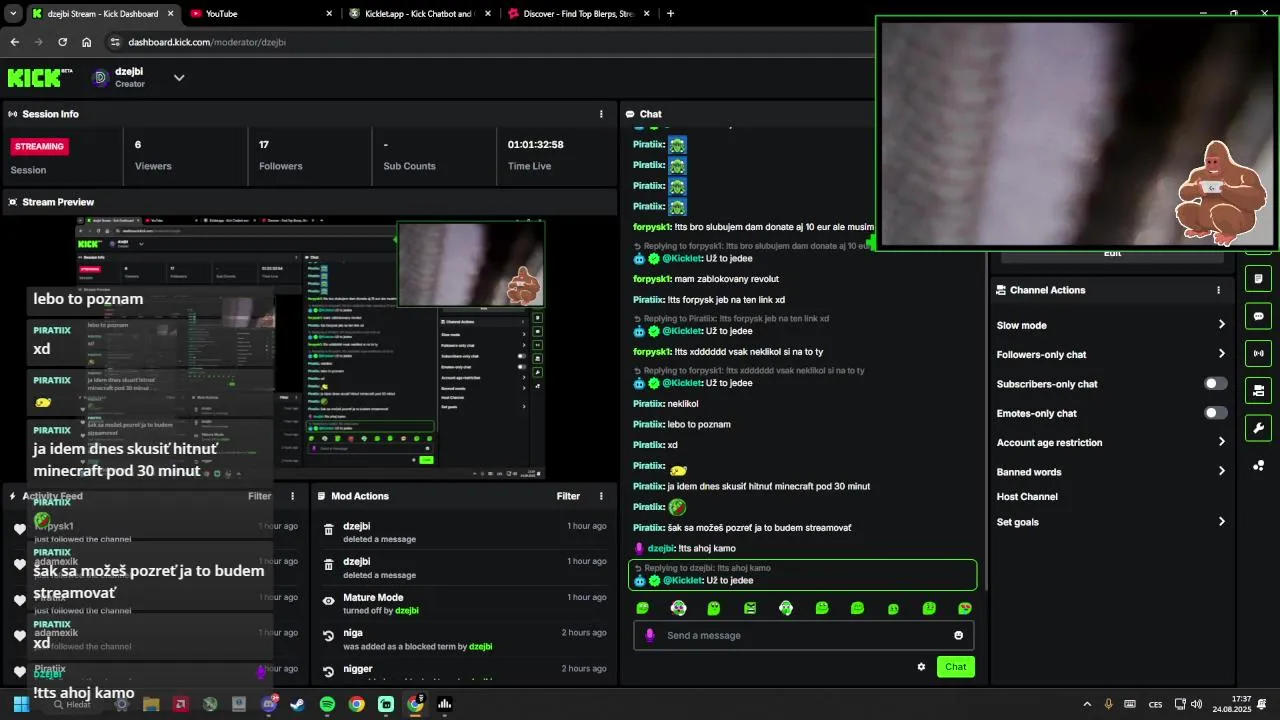
Task: Click the broadcast signal sidebar icon
Action: (x=1258, y=352)
